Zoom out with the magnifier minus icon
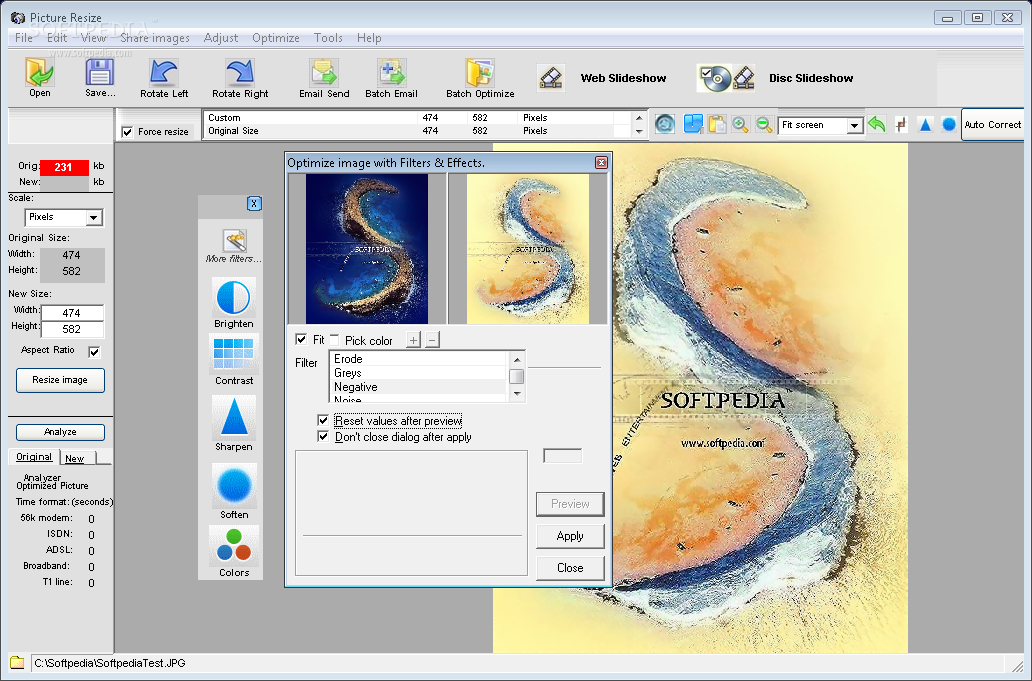Viewport: 1032px width, 681px height. click(763, 124)
